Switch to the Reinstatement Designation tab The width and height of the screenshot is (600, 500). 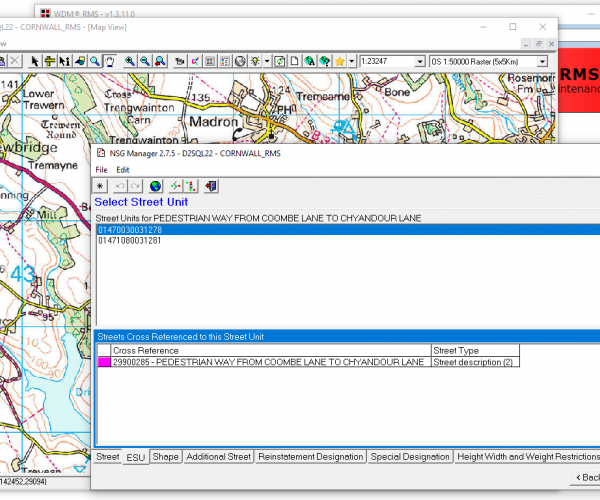tap(310, 457)
